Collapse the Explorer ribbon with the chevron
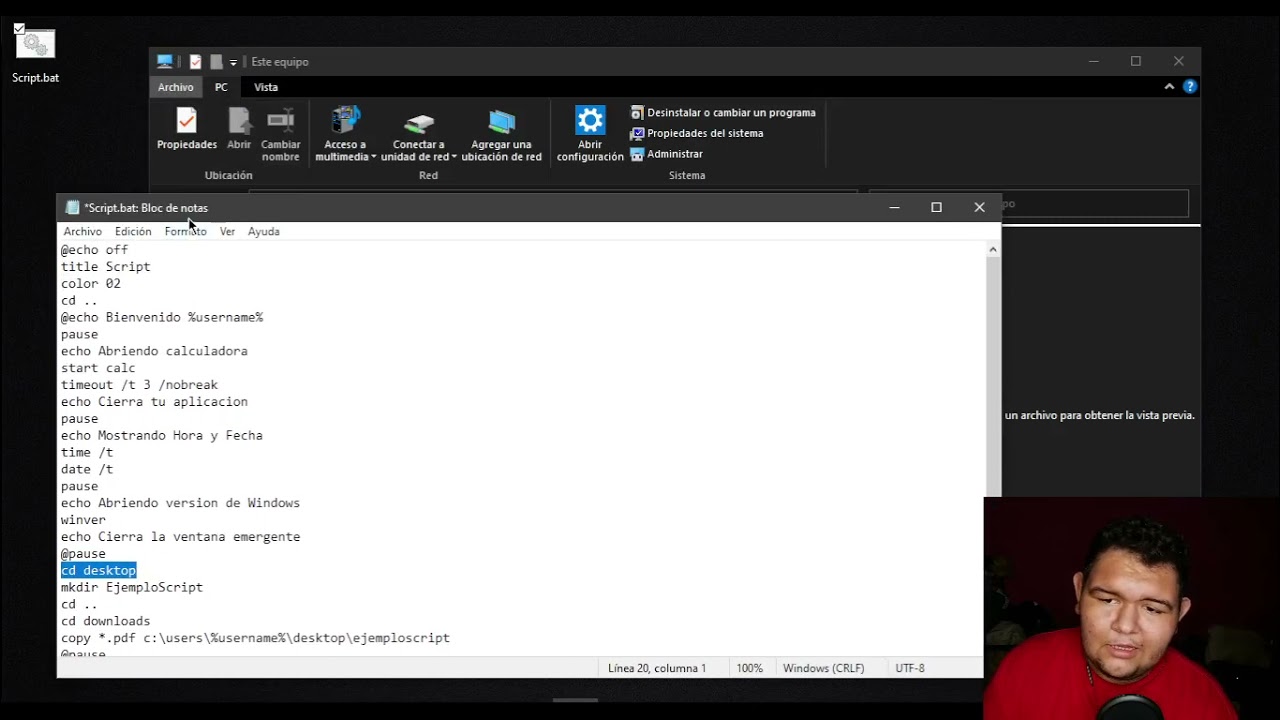This screenshot has height=720, width=1280. pos(1169,87)
